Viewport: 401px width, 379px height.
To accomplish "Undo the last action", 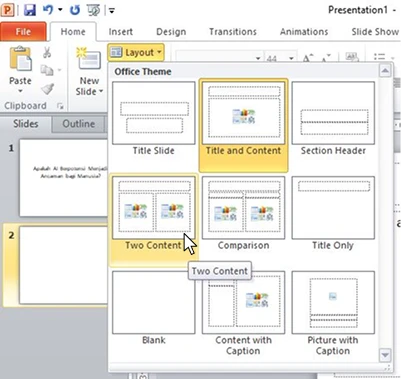I will [x=48, y=10].
